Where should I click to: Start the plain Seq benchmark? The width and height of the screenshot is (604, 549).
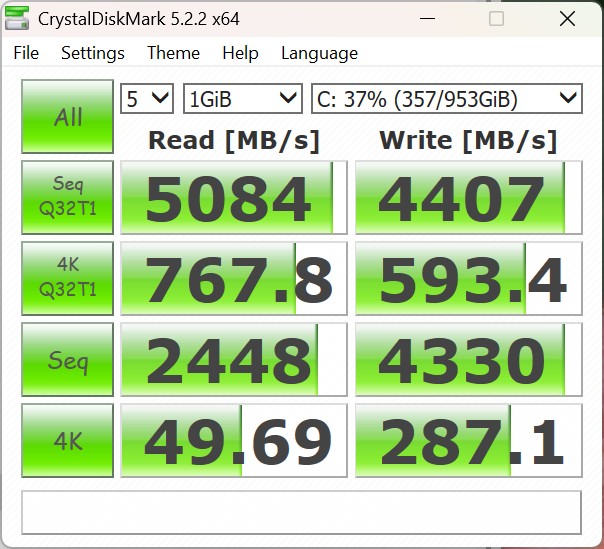(x=67, y=359)
